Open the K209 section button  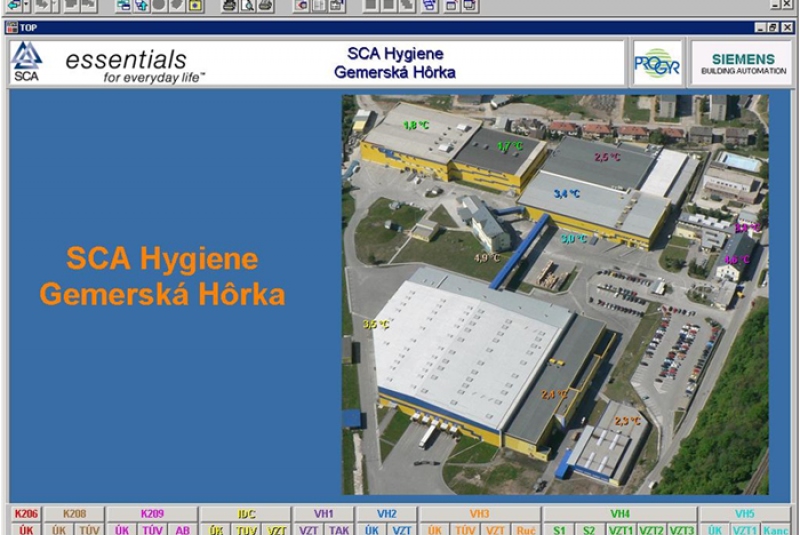coord(152,514)
